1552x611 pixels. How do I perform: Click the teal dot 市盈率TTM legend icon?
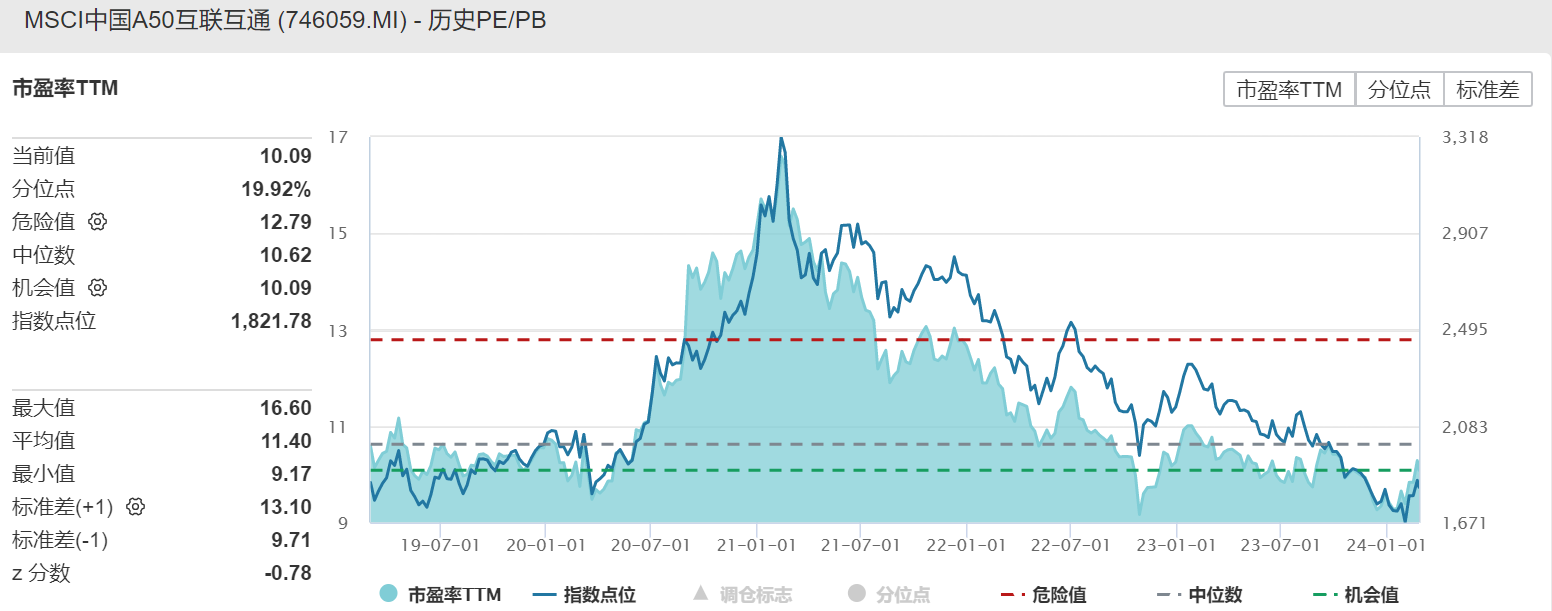coord(387,593)
